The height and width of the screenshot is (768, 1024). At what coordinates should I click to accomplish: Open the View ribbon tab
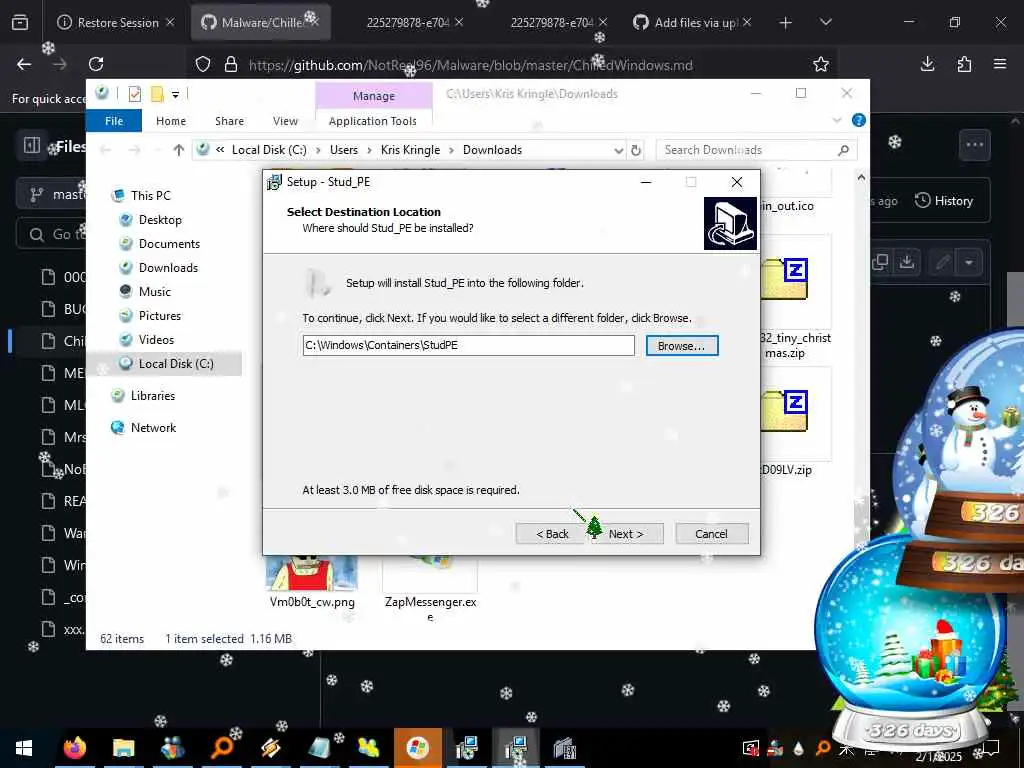(x=285, y=121)
